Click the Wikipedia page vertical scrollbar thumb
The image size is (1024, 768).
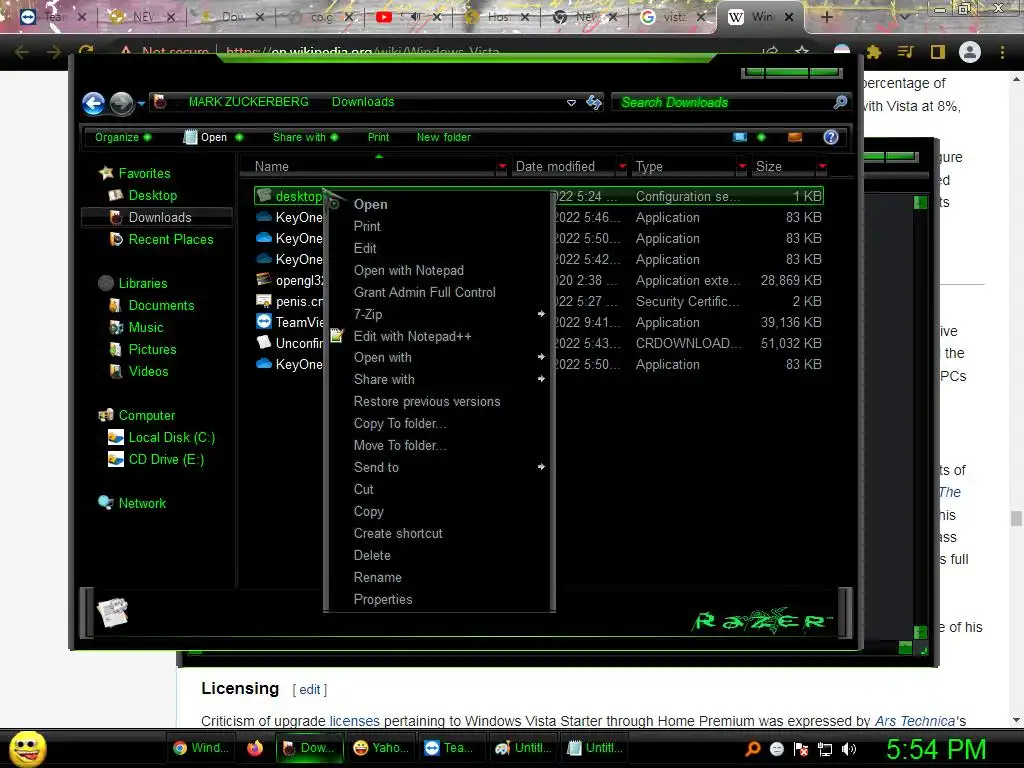coord(1016,519)
